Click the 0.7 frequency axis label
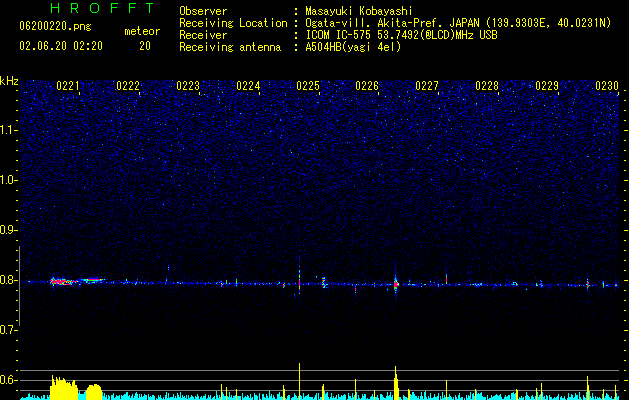Screen dimensions: 629x400 (9, 330)
